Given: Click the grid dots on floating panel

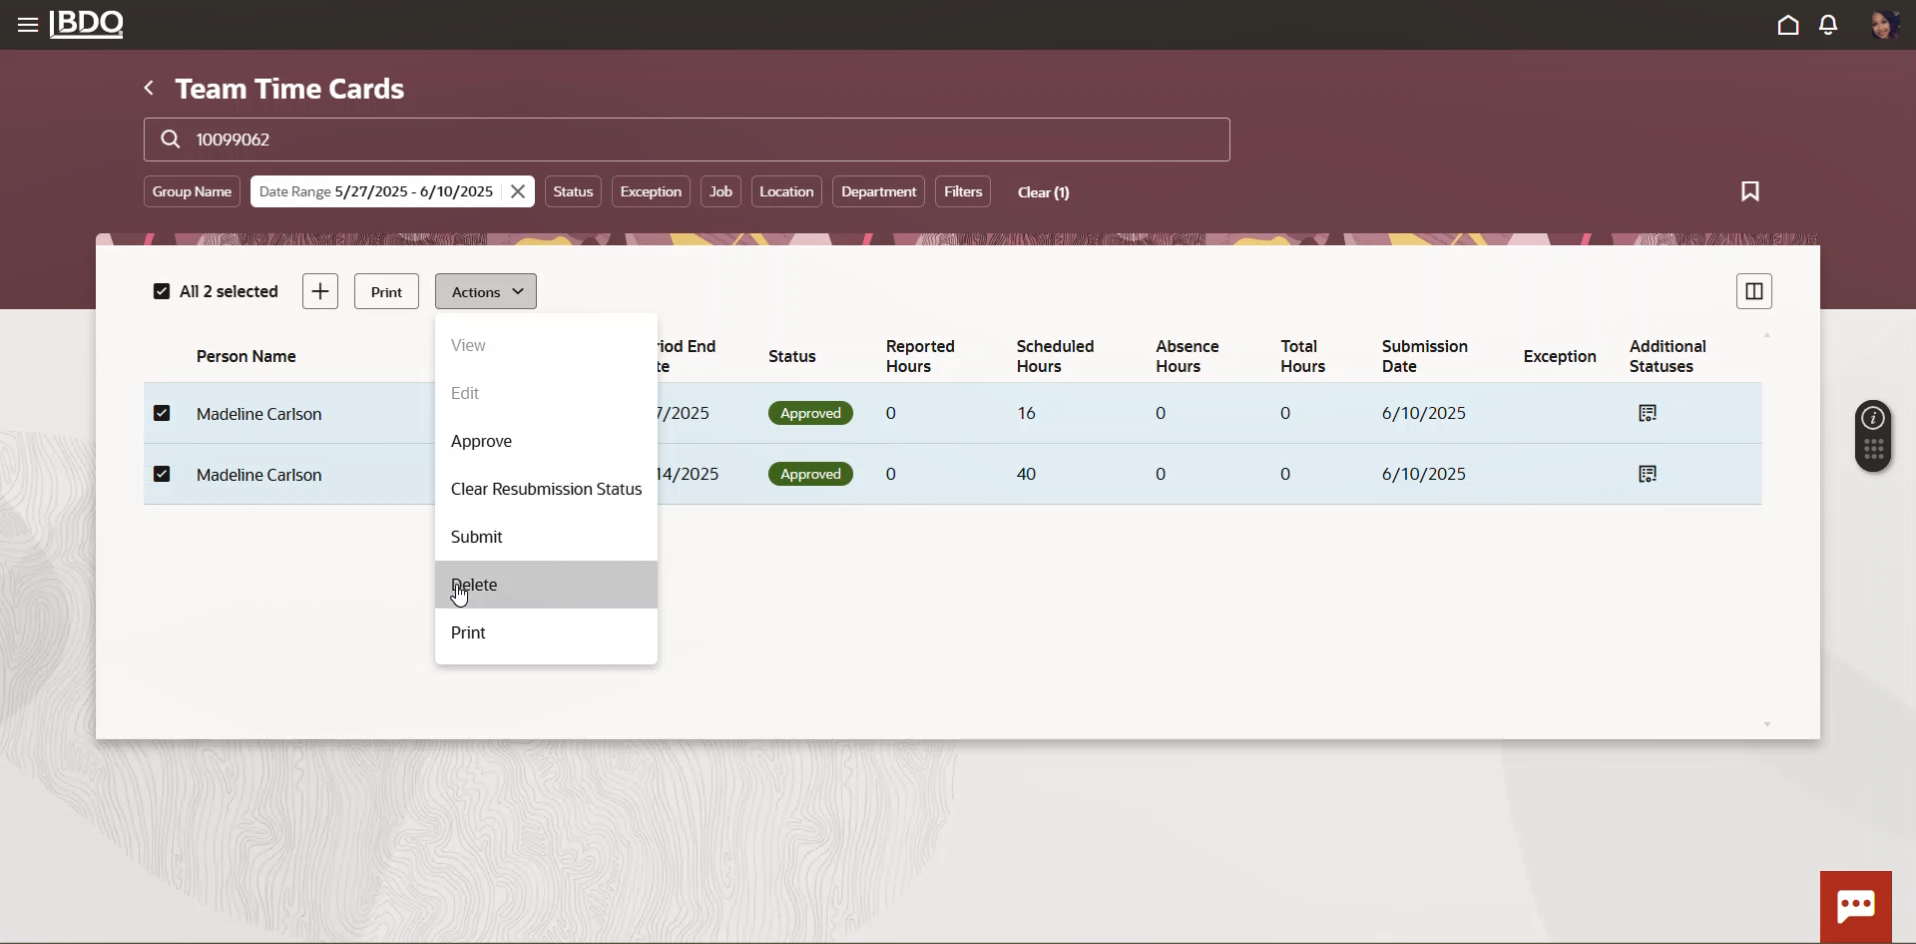Looking at the screenshot, I should coord(1873,450).
